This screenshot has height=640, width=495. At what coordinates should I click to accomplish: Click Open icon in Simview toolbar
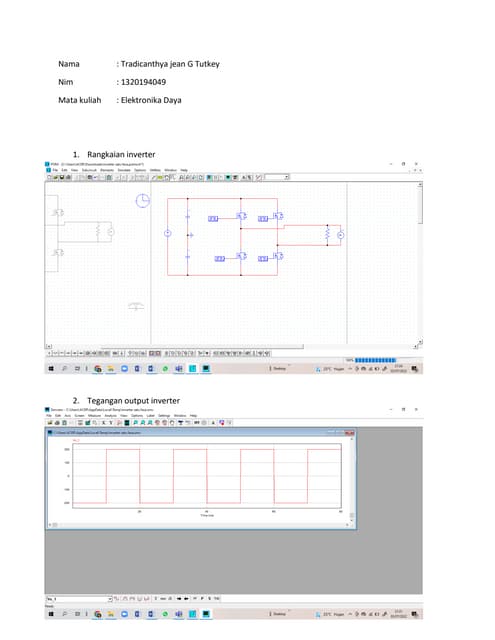click(x=49, y=423)
